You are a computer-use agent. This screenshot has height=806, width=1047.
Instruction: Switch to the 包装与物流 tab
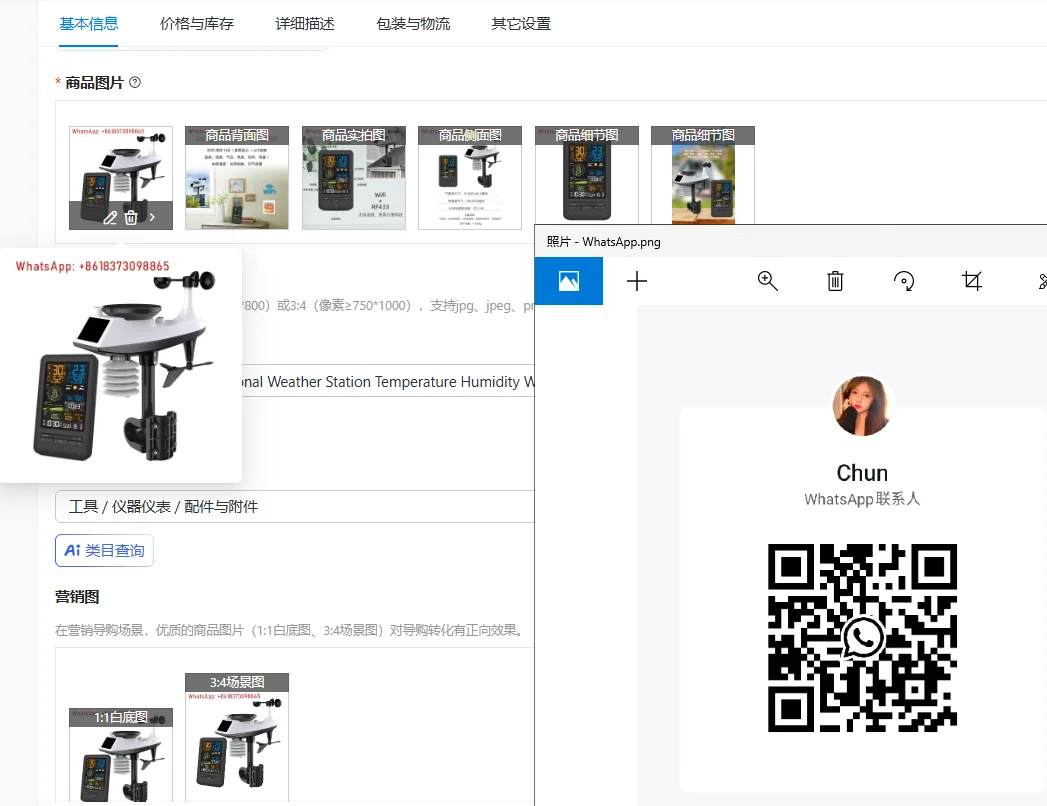413,22
